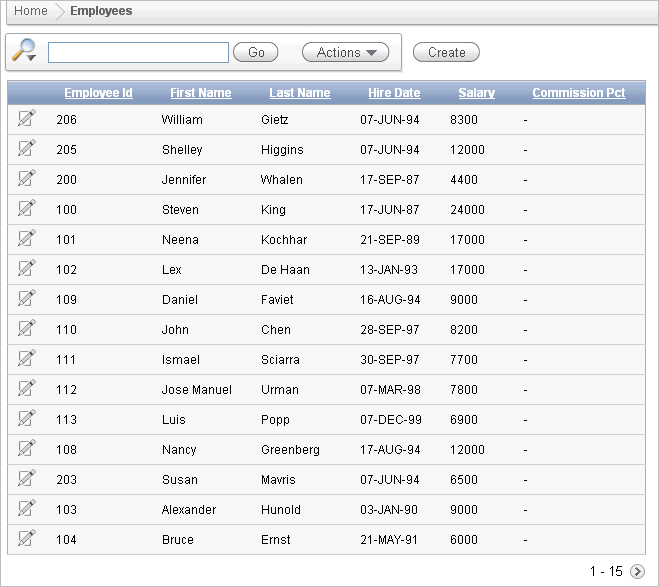Viewport: 659px width, 587px height.
Task: Click the salary value 24000
Action: tap(467, 210)
